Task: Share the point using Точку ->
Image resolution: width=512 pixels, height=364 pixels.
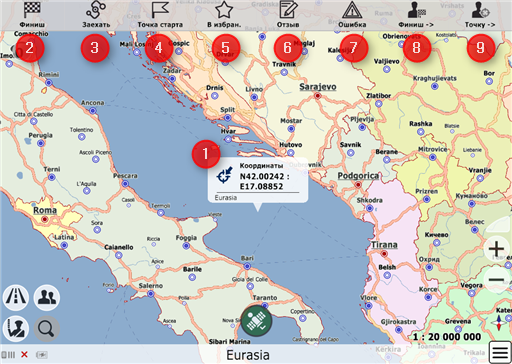Action: (480, 15)
